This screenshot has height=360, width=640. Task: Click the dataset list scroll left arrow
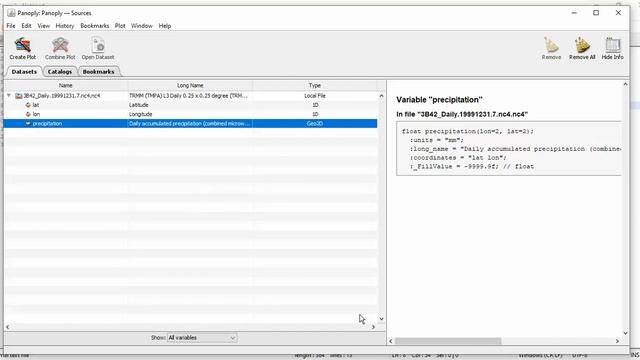click(8, 327)
